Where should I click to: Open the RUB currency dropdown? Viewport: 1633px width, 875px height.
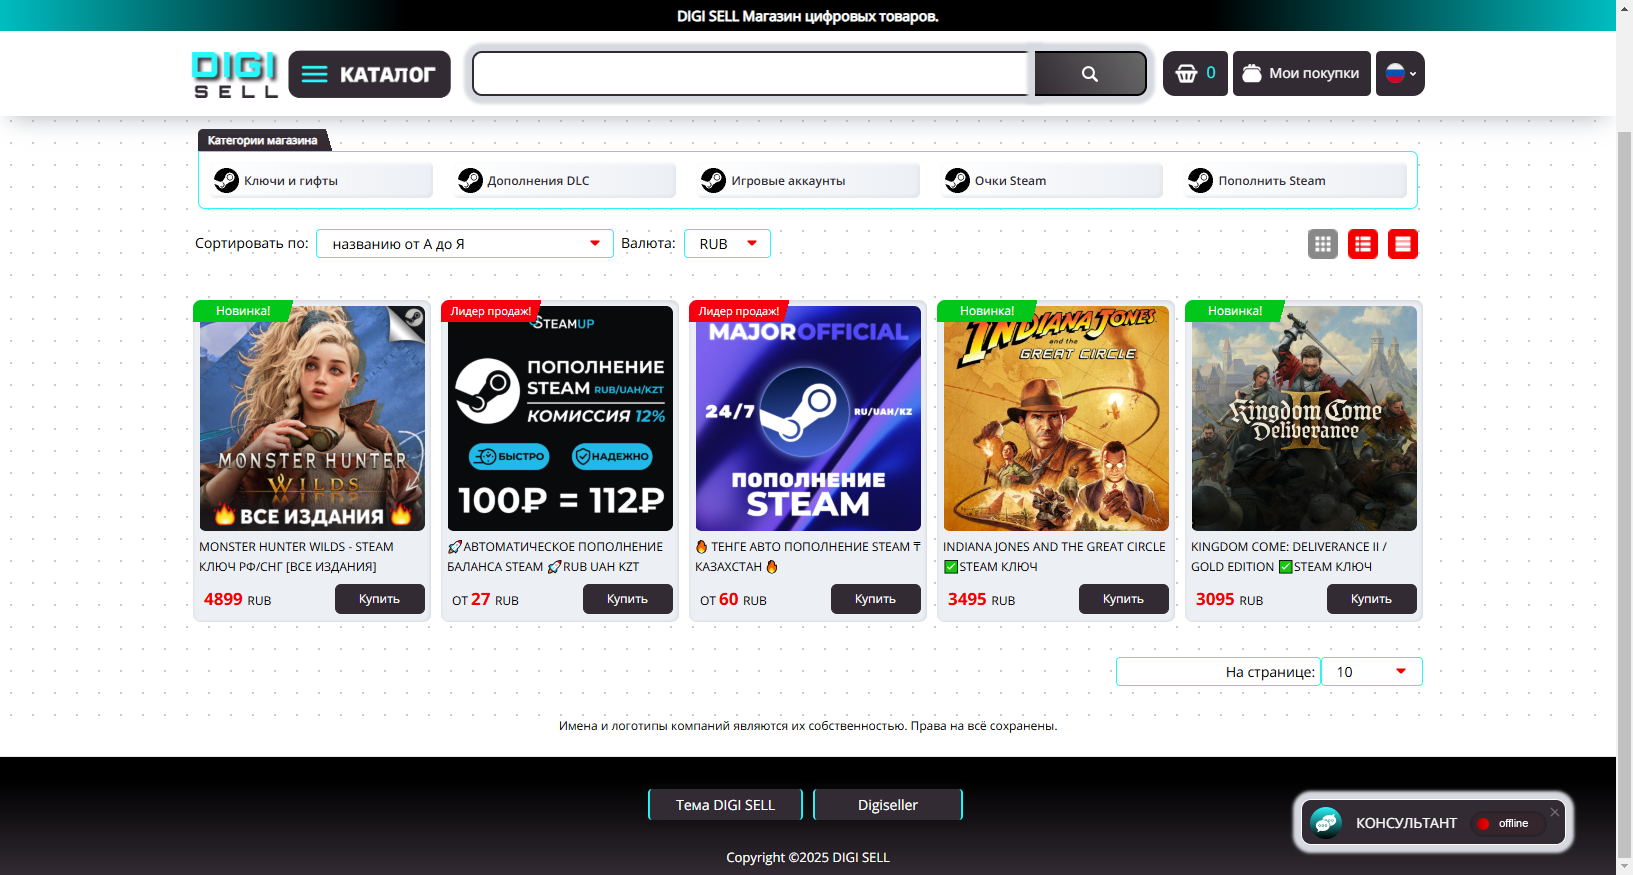point(727,244)
